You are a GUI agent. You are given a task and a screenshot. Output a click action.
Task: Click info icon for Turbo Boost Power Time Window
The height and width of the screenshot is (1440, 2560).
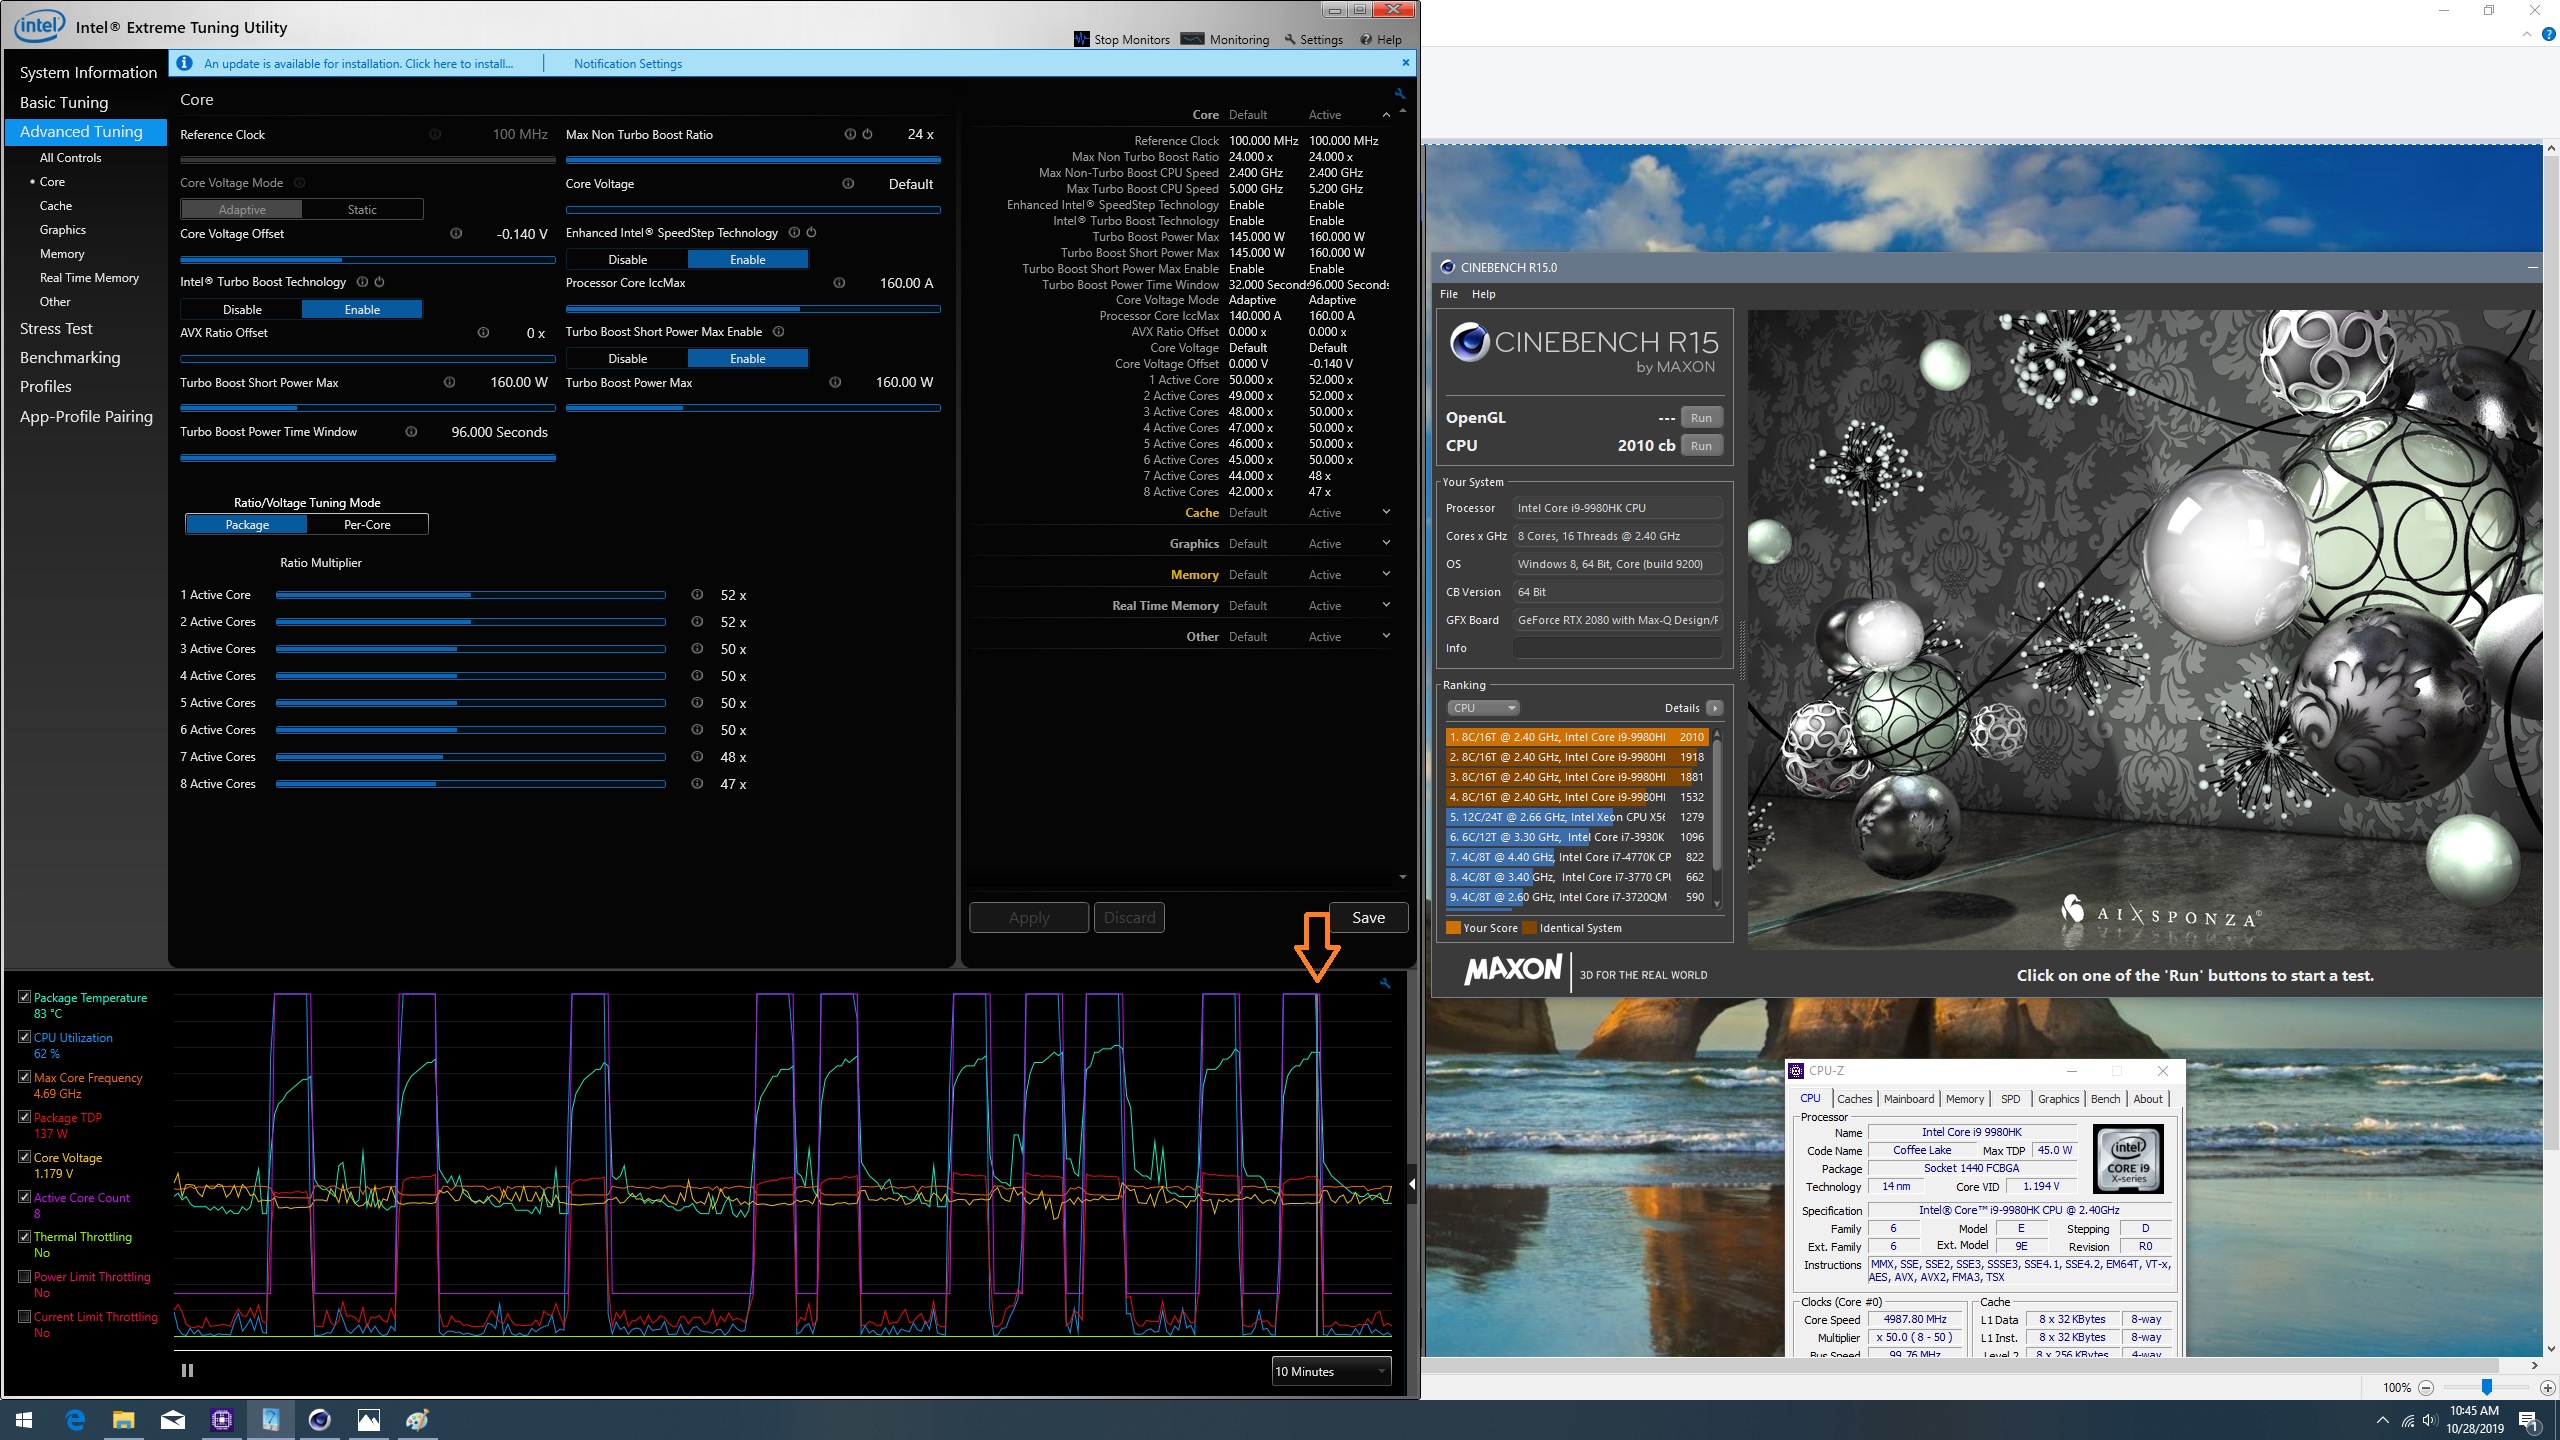coord(411,432)
